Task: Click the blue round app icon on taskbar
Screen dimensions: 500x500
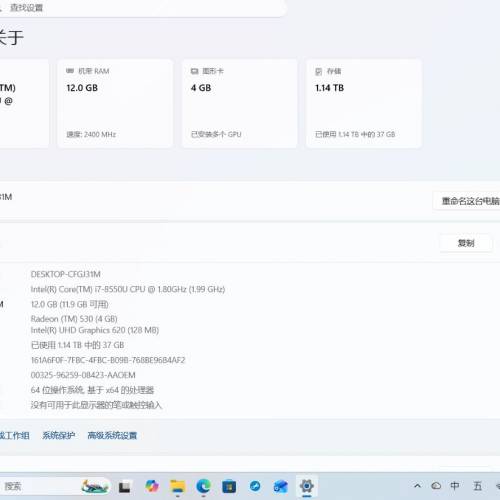Action: coord(255,486)
